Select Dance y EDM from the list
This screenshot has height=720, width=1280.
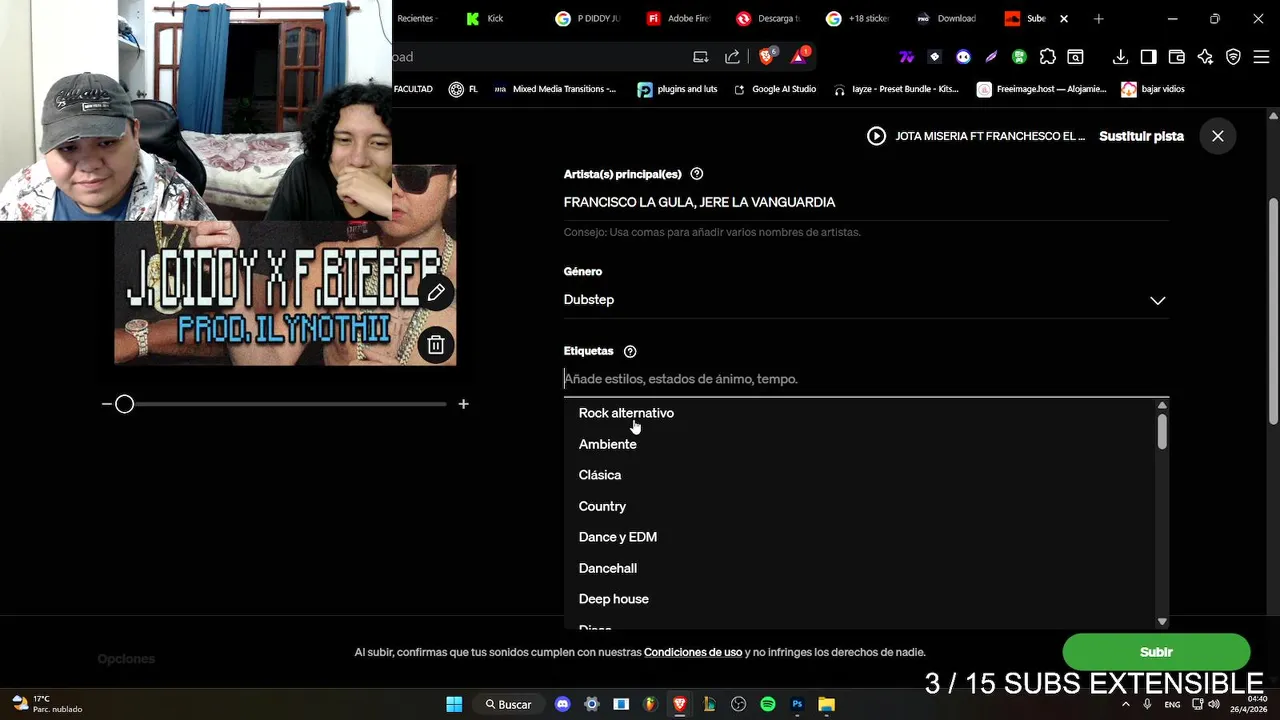coord(617,537)
